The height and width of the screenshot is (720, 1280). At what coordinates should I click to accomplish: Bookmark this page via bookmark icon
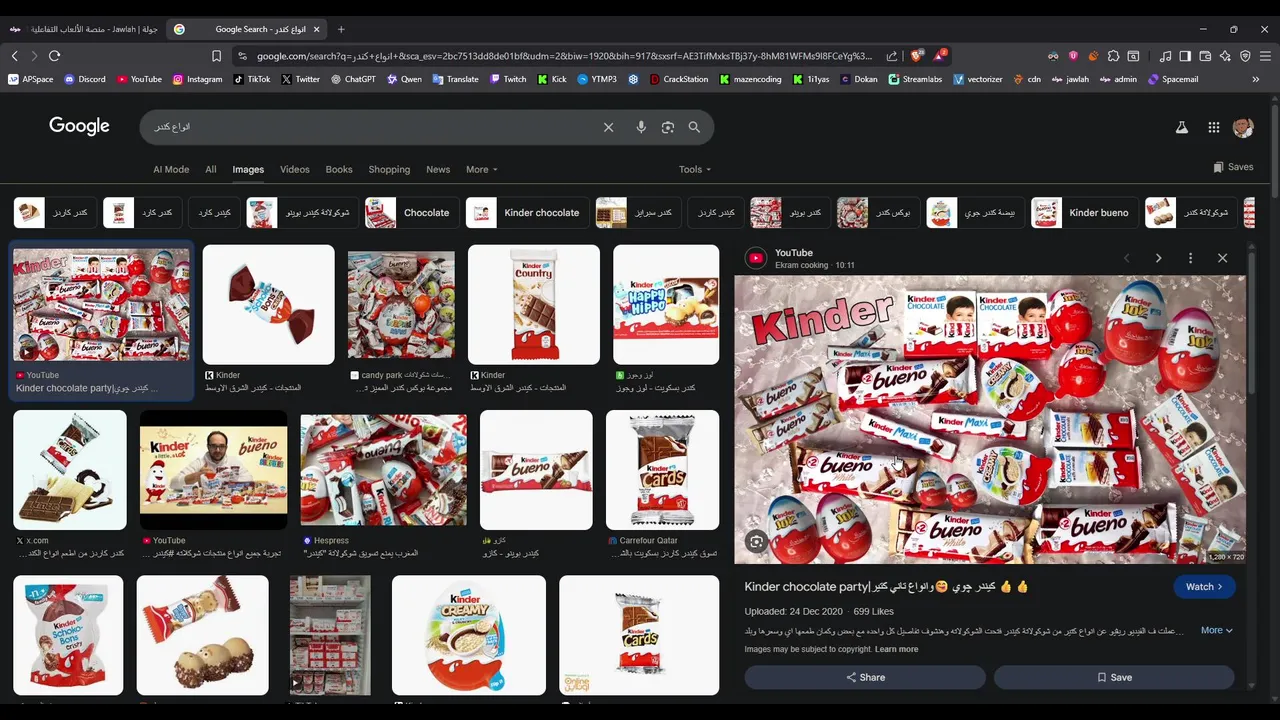(216, 56)
